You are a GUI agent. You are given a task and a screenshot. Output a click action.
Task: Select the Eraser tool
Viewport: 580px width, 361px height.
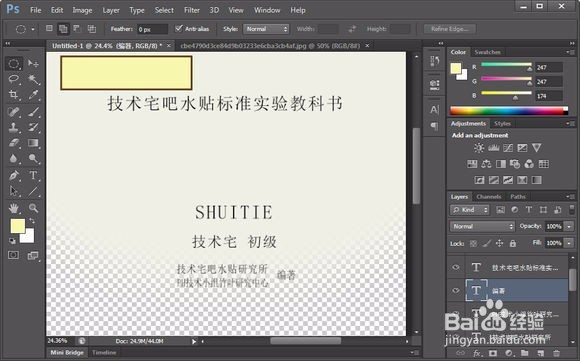(14, 143)
